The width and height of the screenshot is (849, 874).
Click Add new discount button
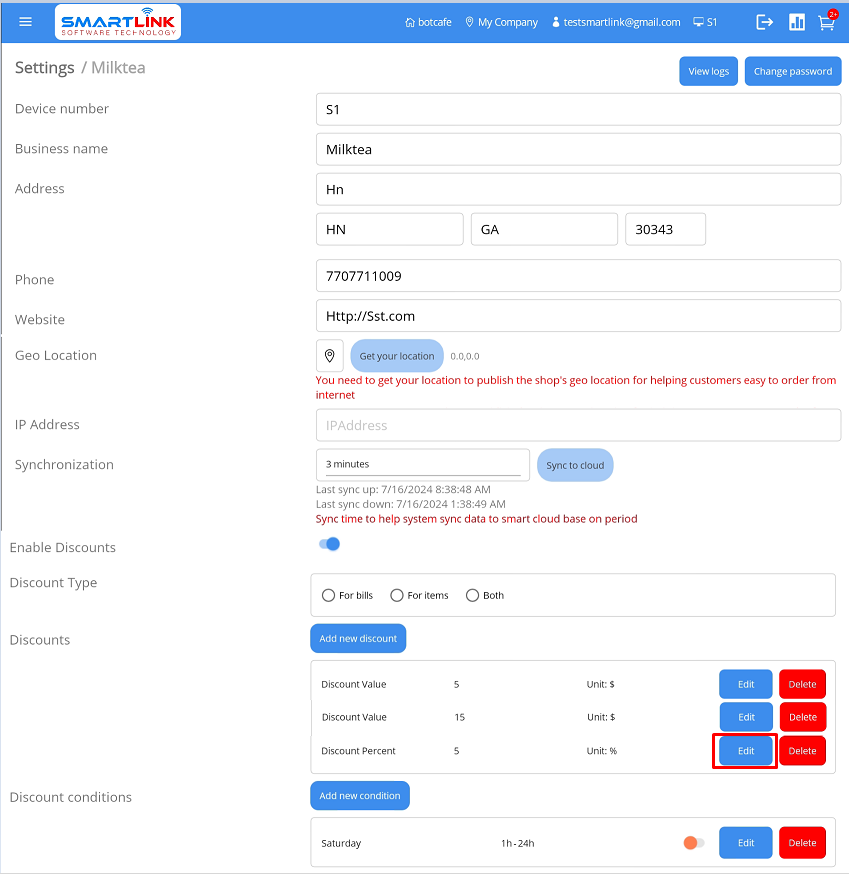click(358, 638)
